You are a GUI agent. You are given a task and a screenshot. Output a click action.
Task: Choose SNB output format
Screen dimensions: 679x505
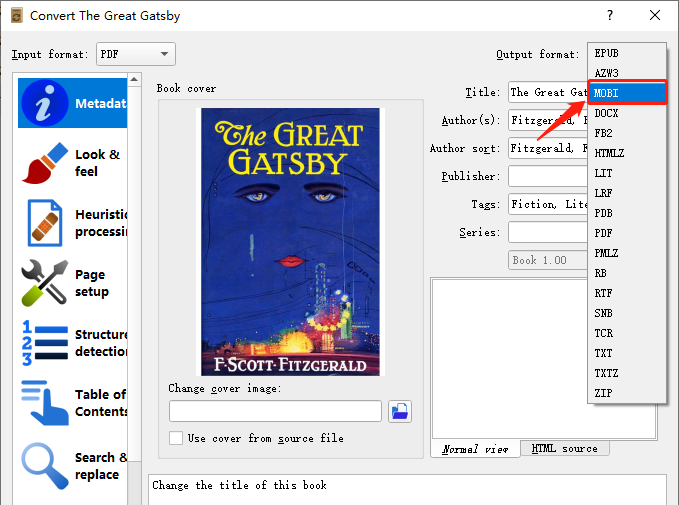click(627, 313)
